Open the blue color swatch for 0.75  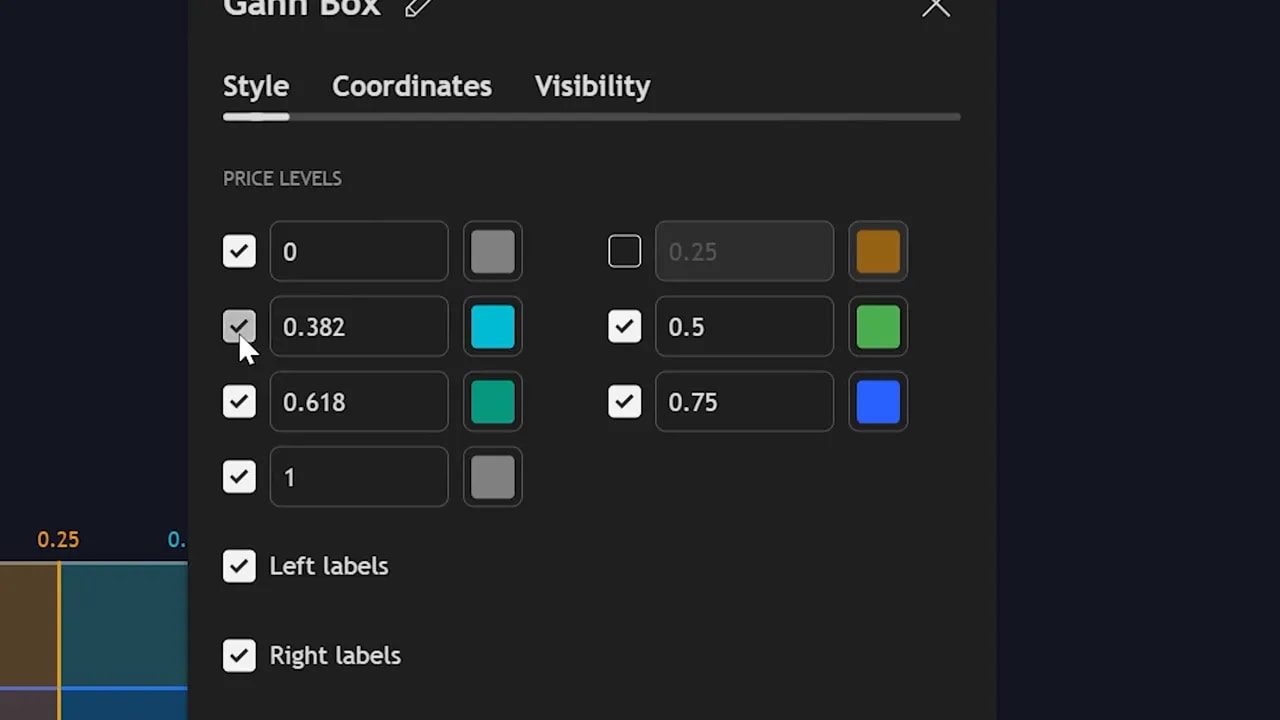tap(878, 402)
